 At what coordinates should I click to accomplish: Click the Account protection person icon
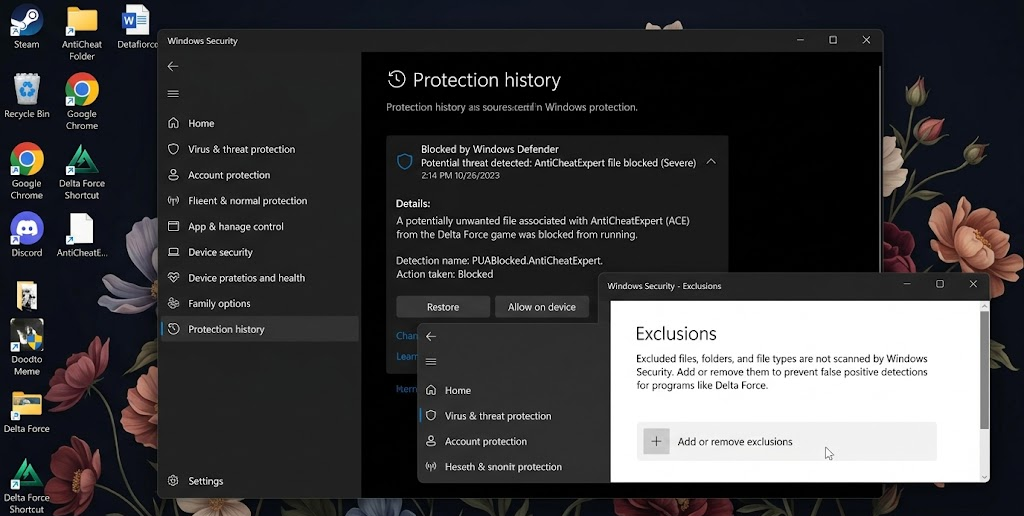[173, 174]
